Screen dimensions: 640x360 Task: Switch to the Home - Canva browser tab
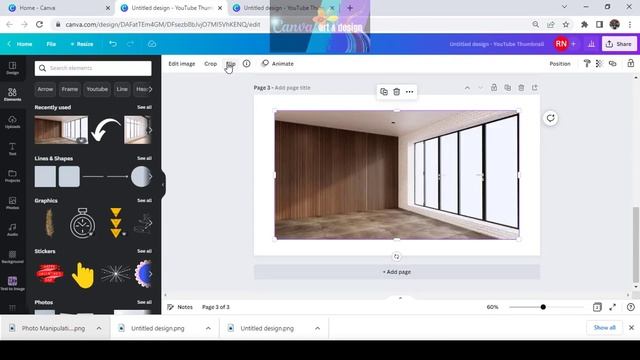pyautogui.click(x=60, y=8)
